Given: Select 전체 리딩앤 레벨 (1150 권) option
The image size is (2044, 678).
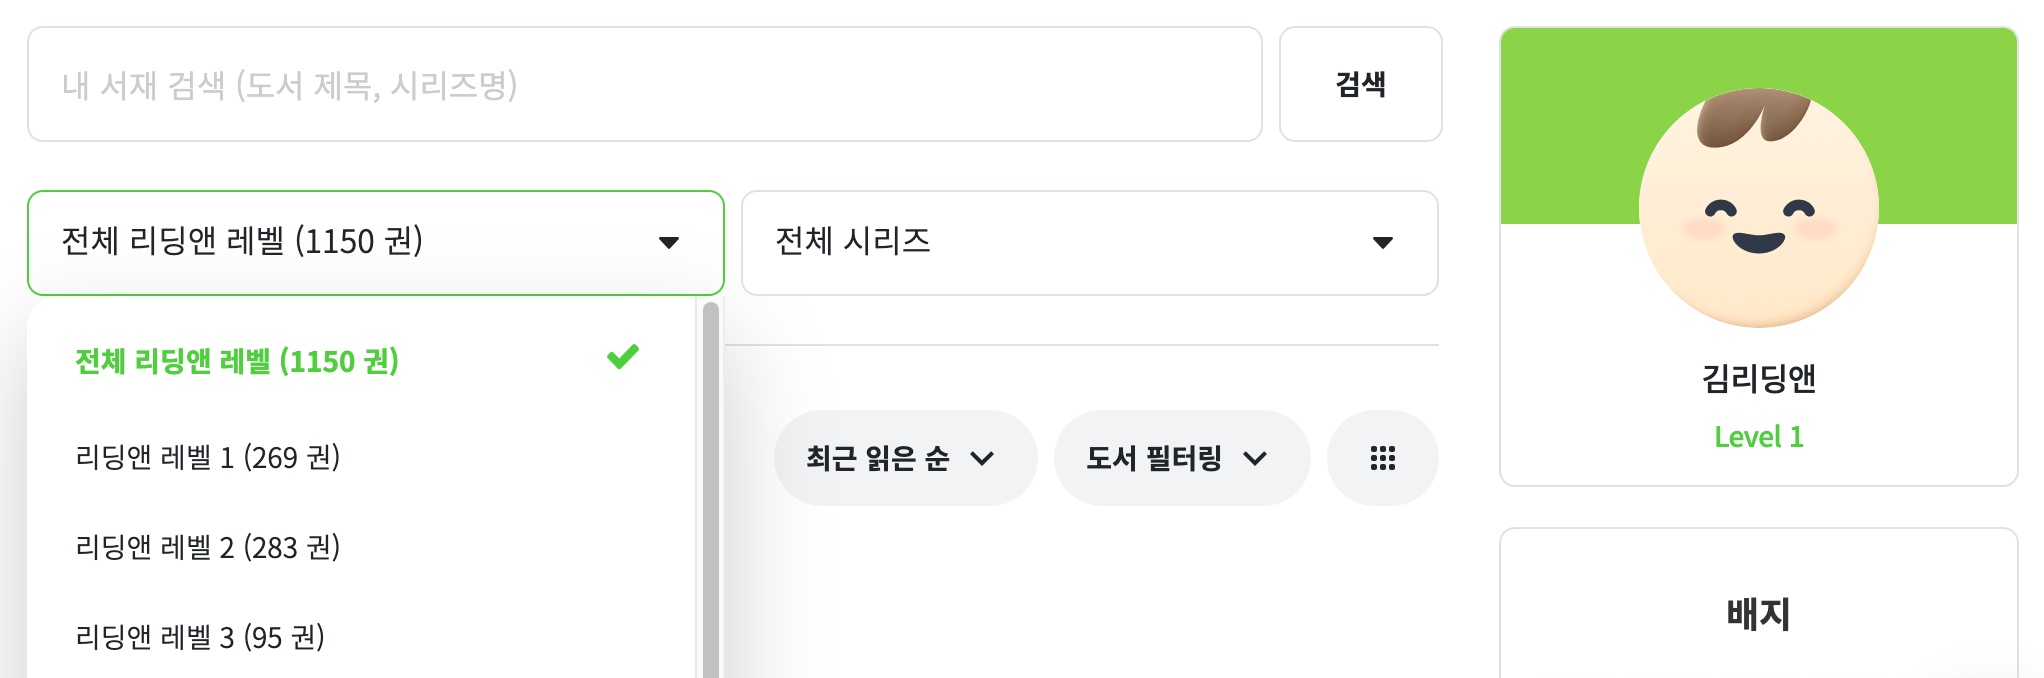Looking at the screenshot, I should coord(237,361).
